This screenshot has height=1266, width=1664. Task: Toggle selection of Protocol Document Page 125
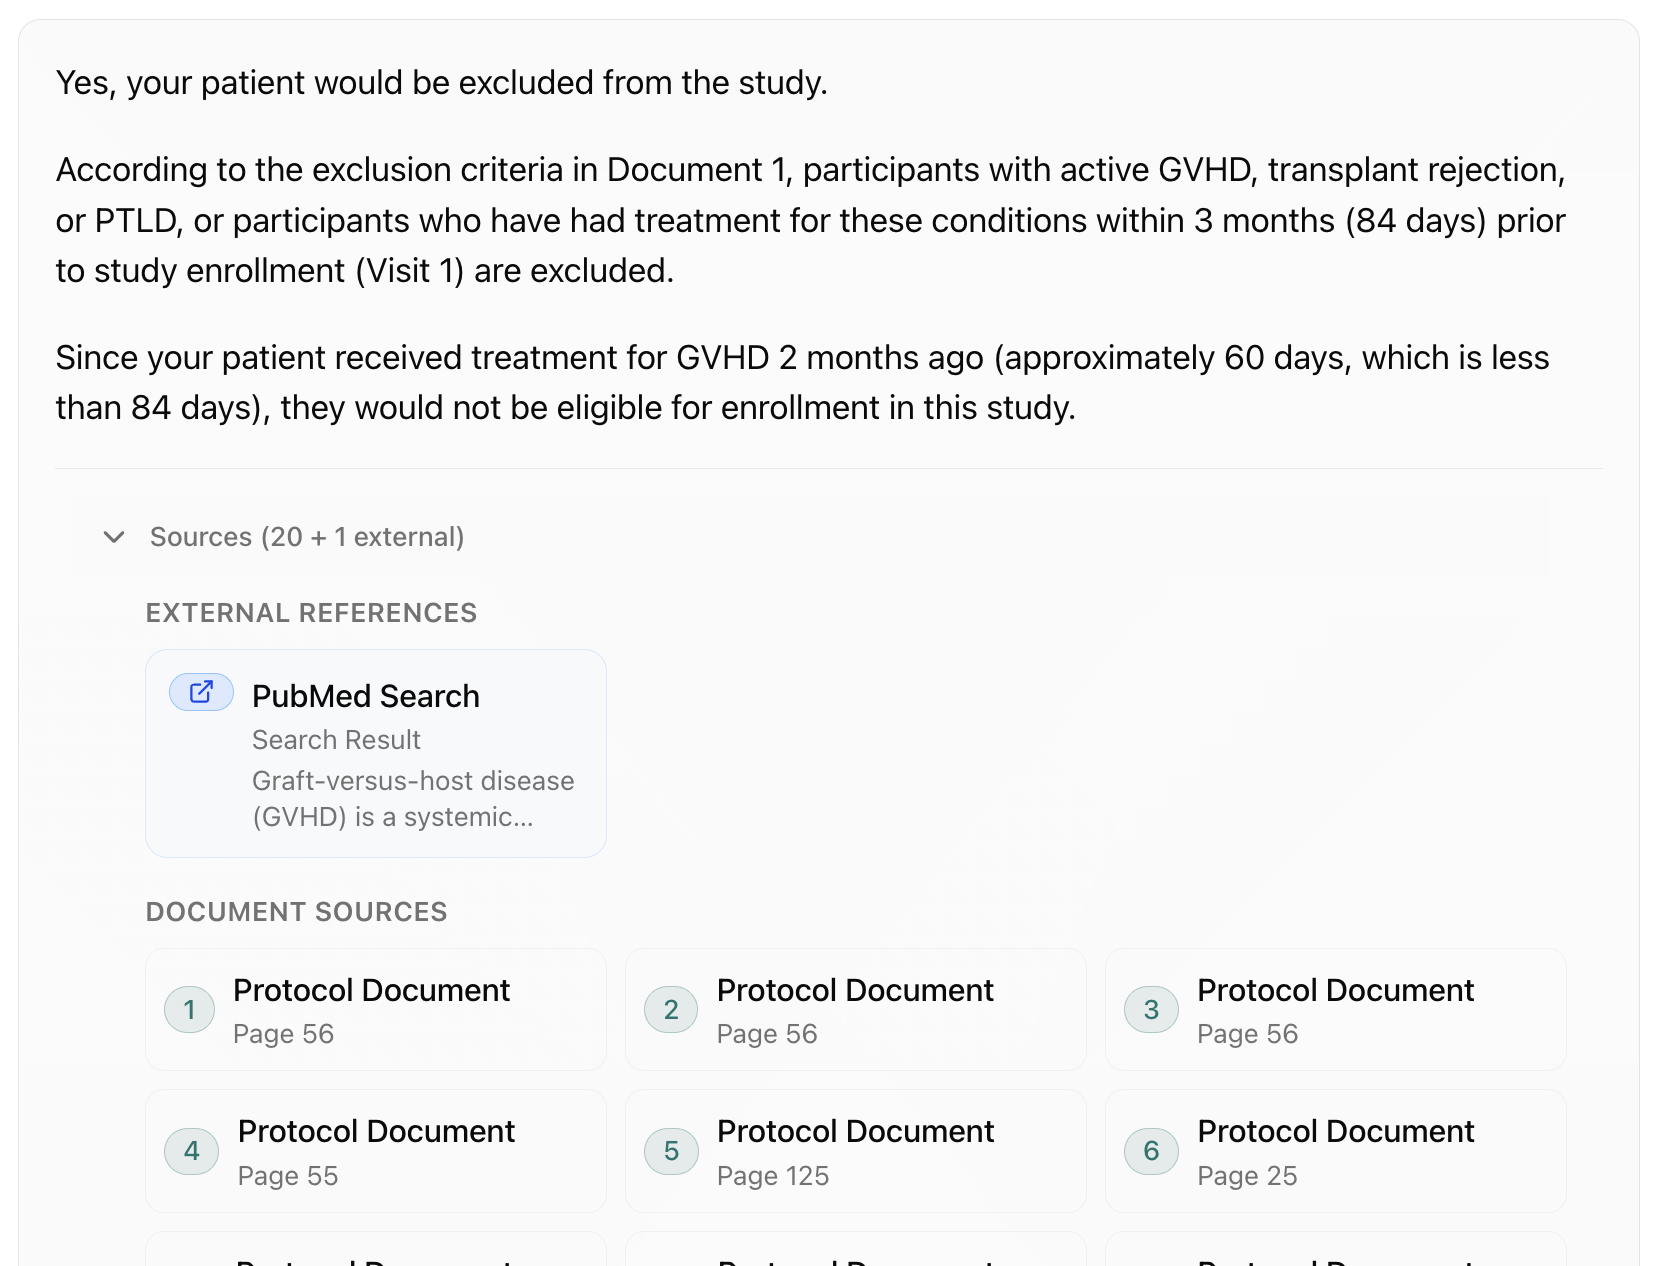click(855, 1151)
